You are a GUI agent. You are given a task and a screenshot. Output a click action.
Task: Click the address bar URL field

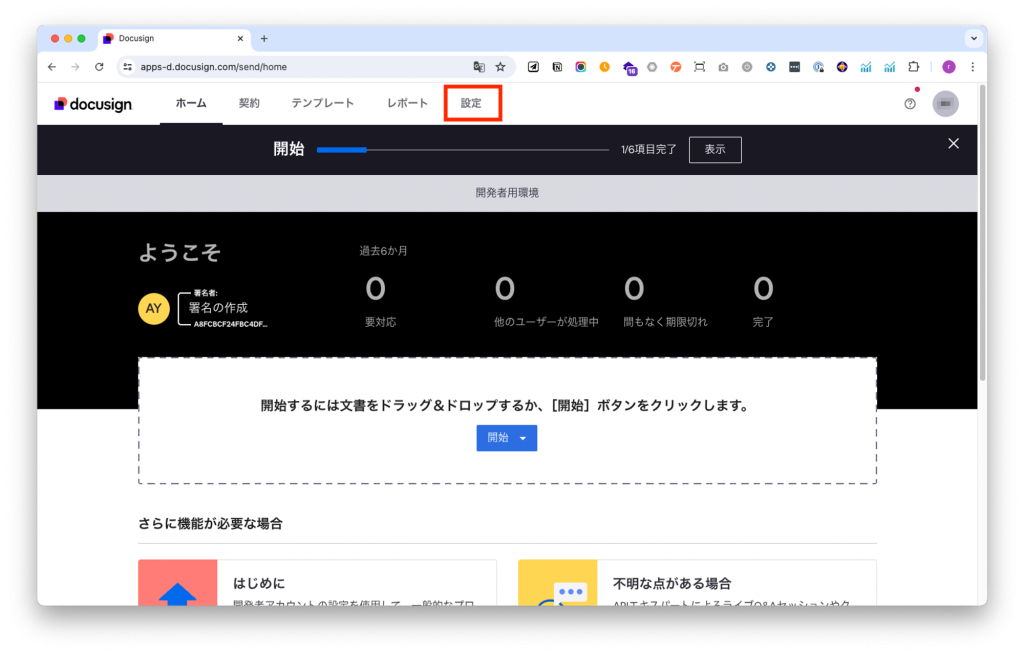point(300,67)
